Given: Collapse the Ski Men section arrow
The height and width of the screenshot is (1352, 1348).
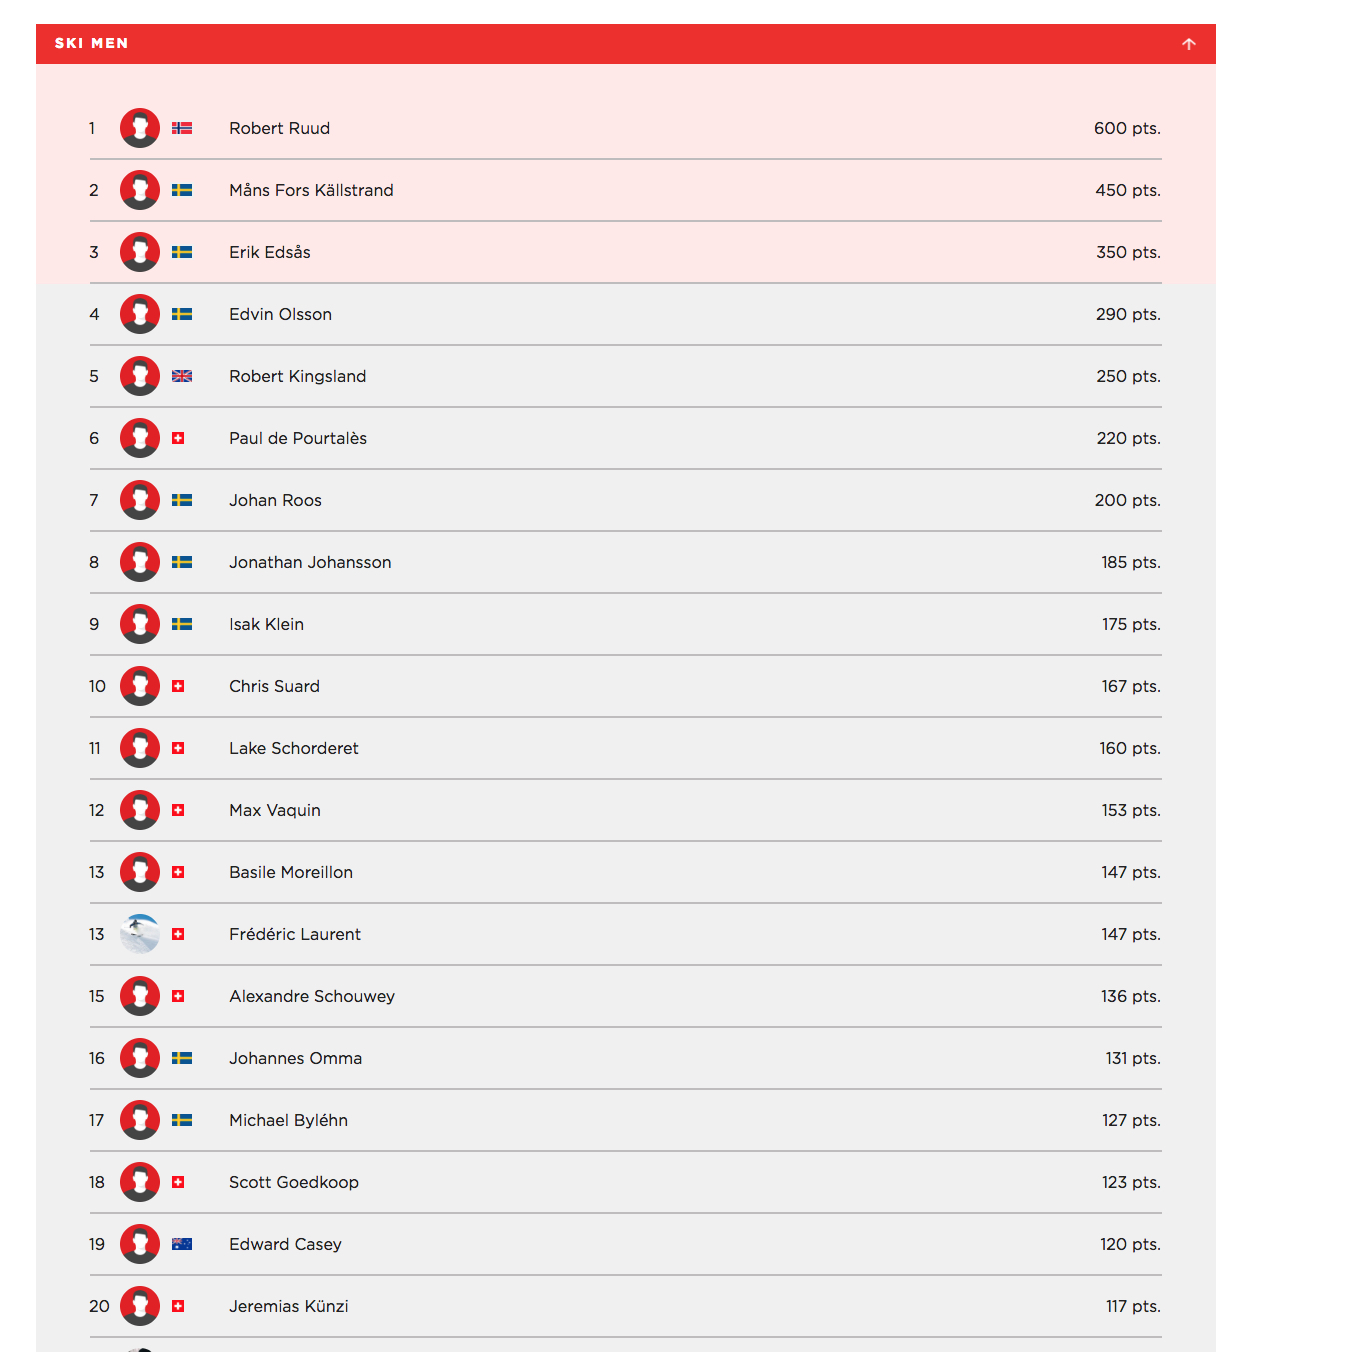Looking at the screenshot, I should [x=1188, y=44].
